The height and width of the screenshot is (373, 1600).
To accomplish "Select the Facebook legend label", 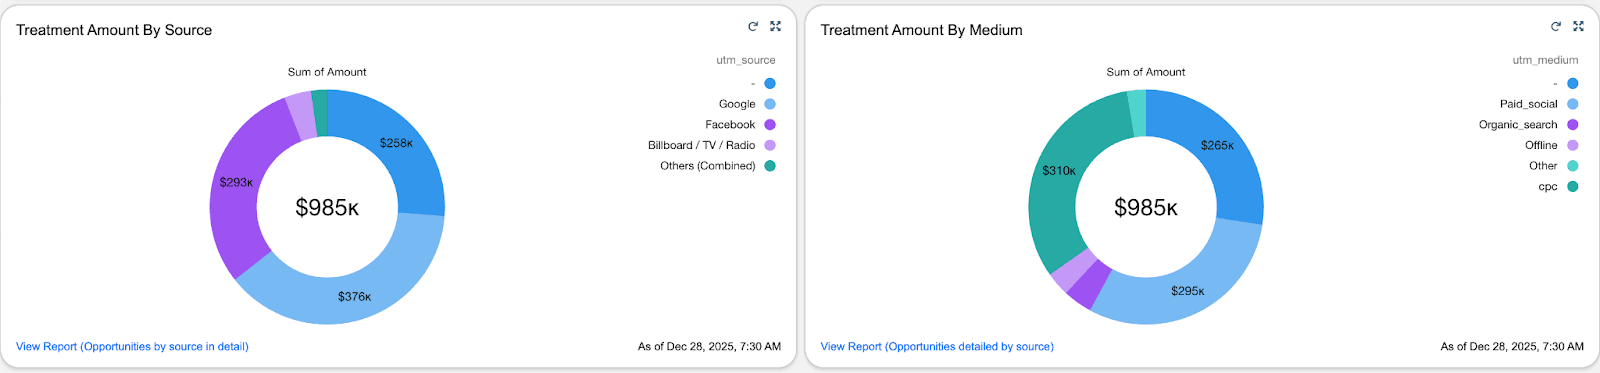I will click(x=730, y=125).
